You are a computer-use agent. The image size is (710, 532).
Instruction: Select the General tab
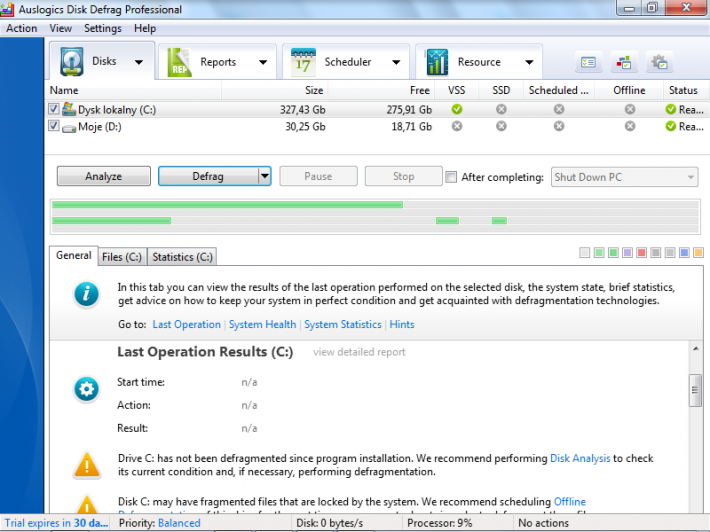73,255
